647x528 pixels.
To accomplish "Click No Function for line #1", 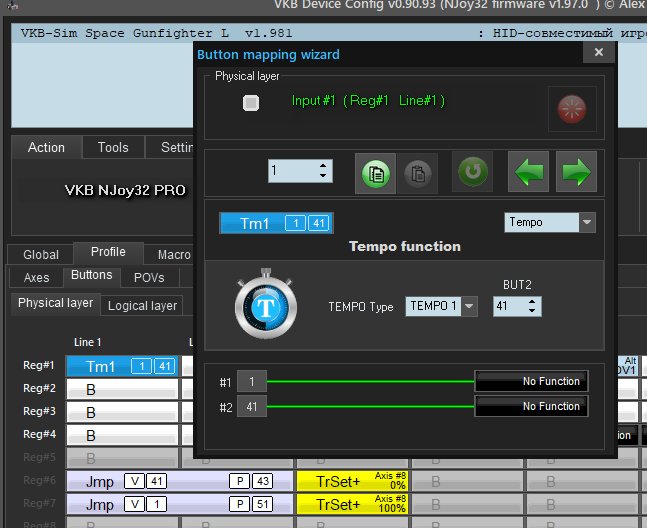I will [x=531, y=381].
